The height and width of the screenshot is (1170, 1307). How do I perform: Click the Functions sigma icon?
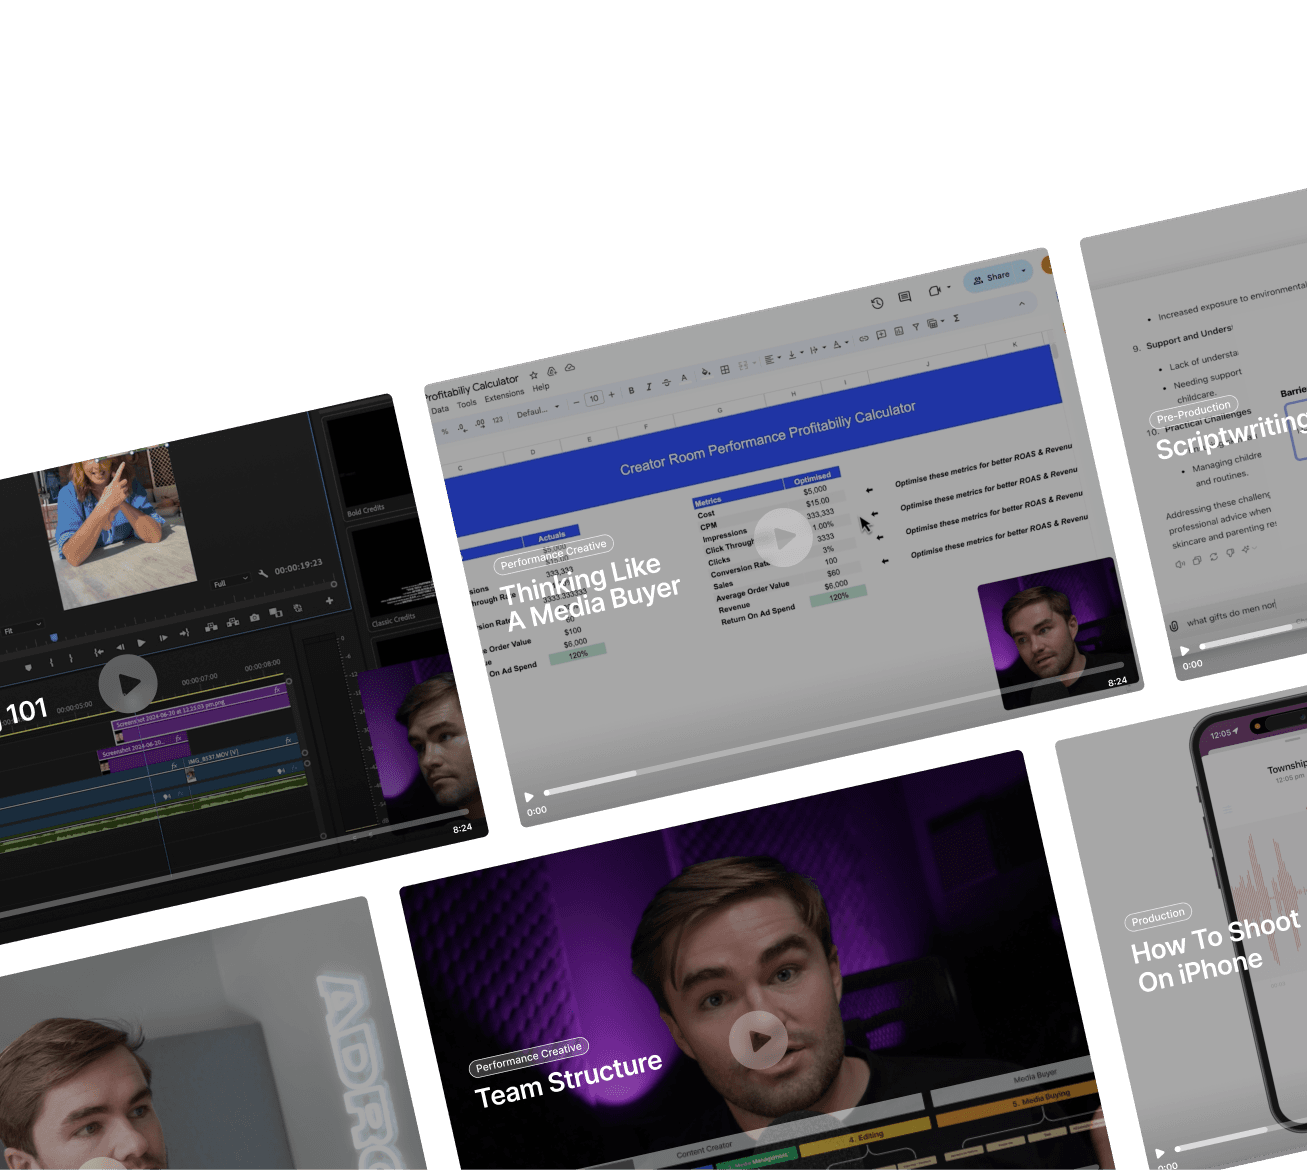pos(957,318)
